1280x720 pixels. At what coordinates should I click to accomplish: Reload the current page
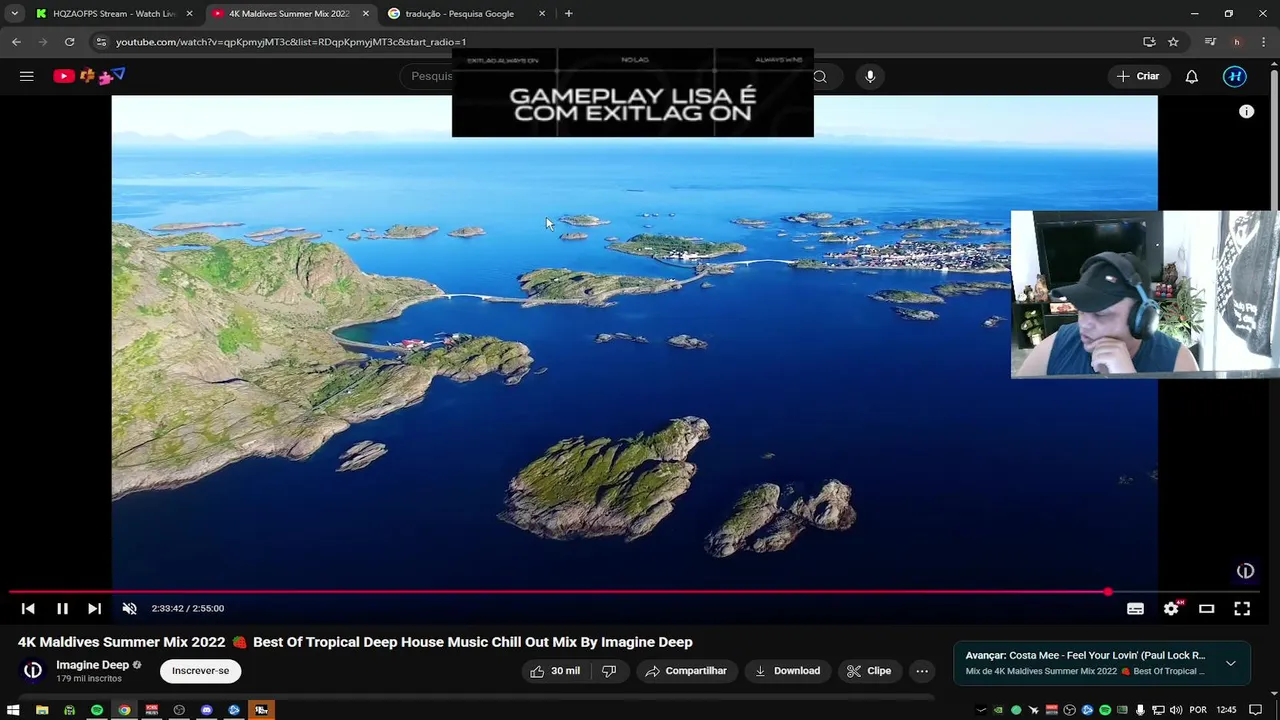(69, 42)
